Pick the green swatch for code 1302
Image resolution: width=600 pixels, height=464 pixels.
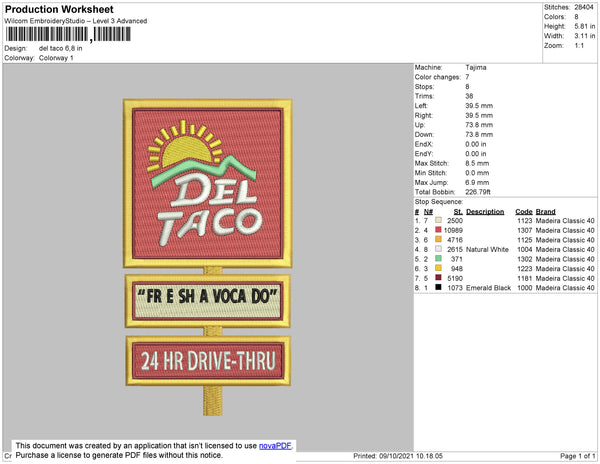click(x=439, y=259)
